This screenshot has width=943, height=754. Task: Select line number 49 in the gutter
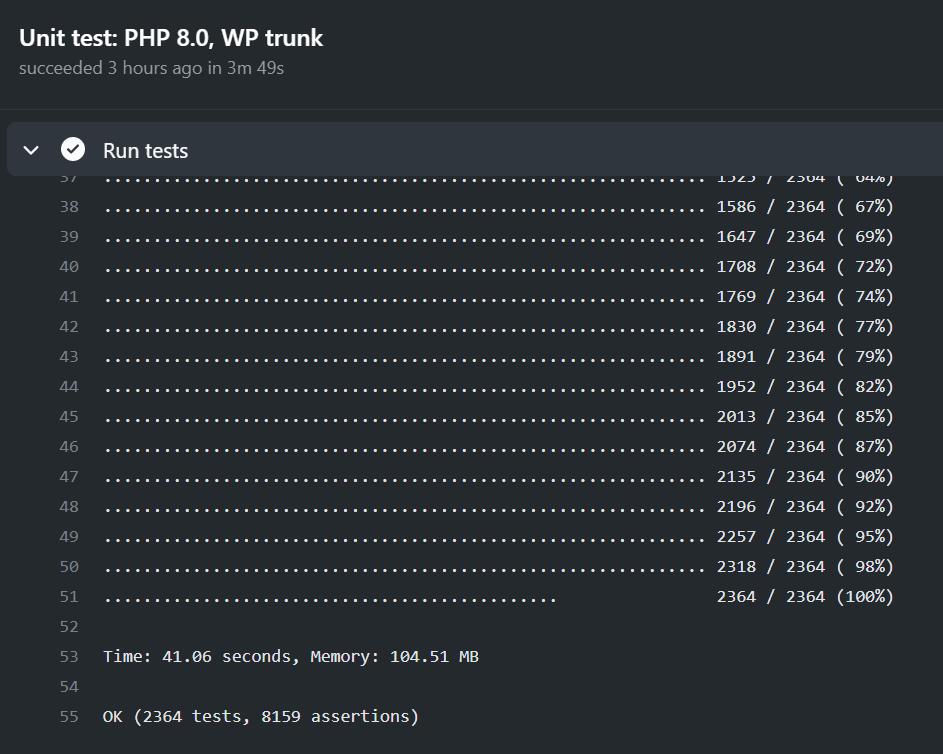(x=68, y=536)
